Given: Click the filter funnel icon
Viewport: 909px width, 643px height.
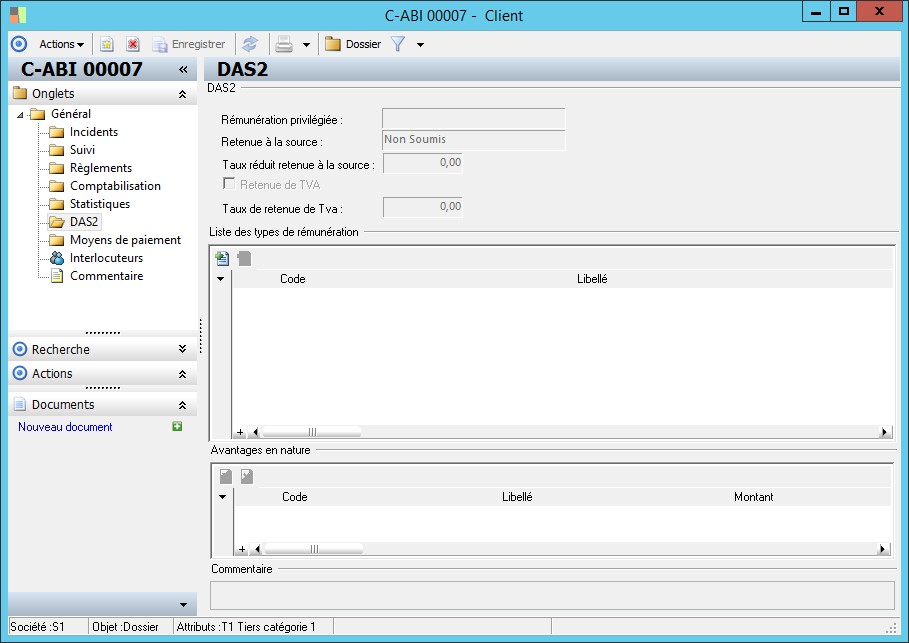Looking at the screenshot, I should (398, 44).
